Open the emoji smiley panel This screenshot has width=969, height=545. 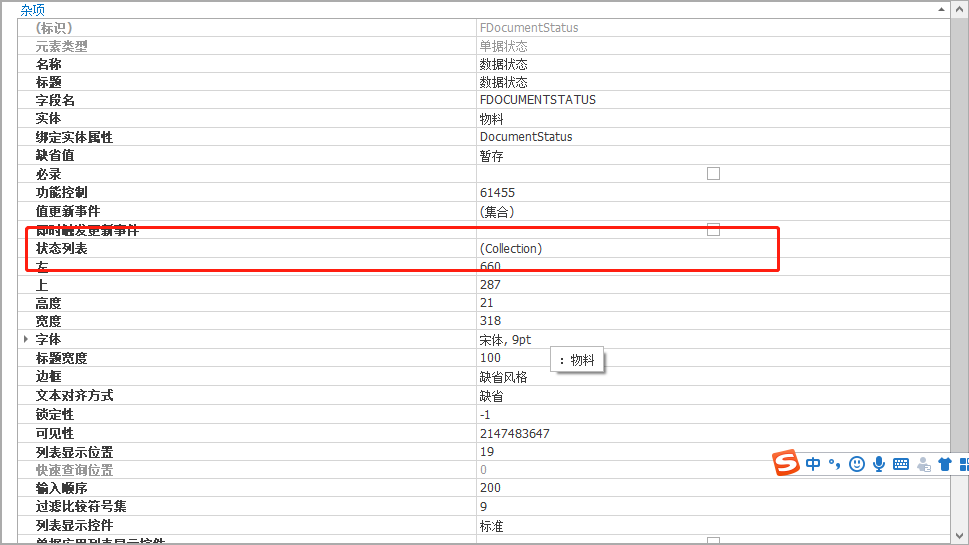coord(857,464)
